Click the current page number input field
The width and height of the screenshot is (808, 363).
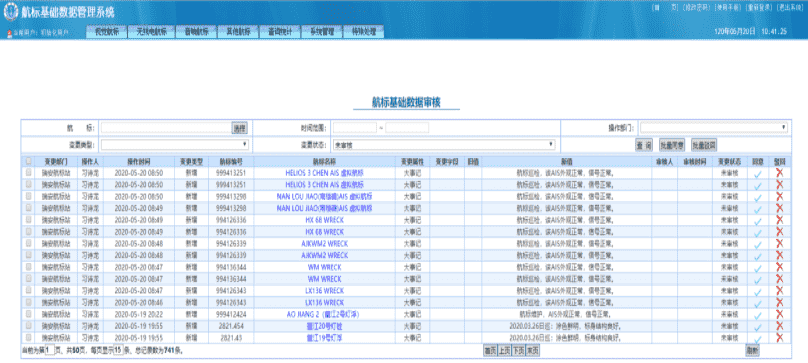49,351
